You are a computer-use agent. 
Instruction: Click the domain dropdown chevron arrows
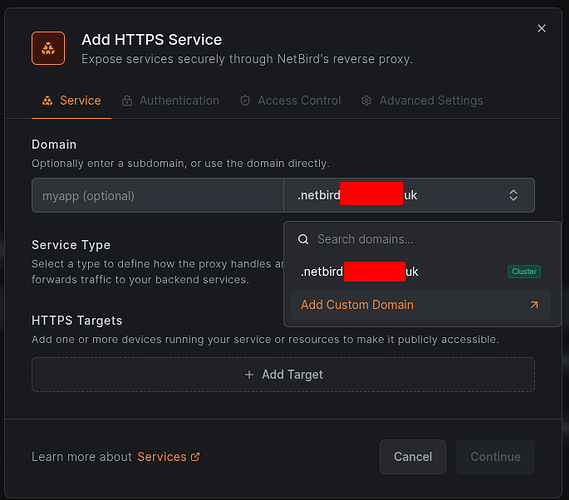(513, 196)
